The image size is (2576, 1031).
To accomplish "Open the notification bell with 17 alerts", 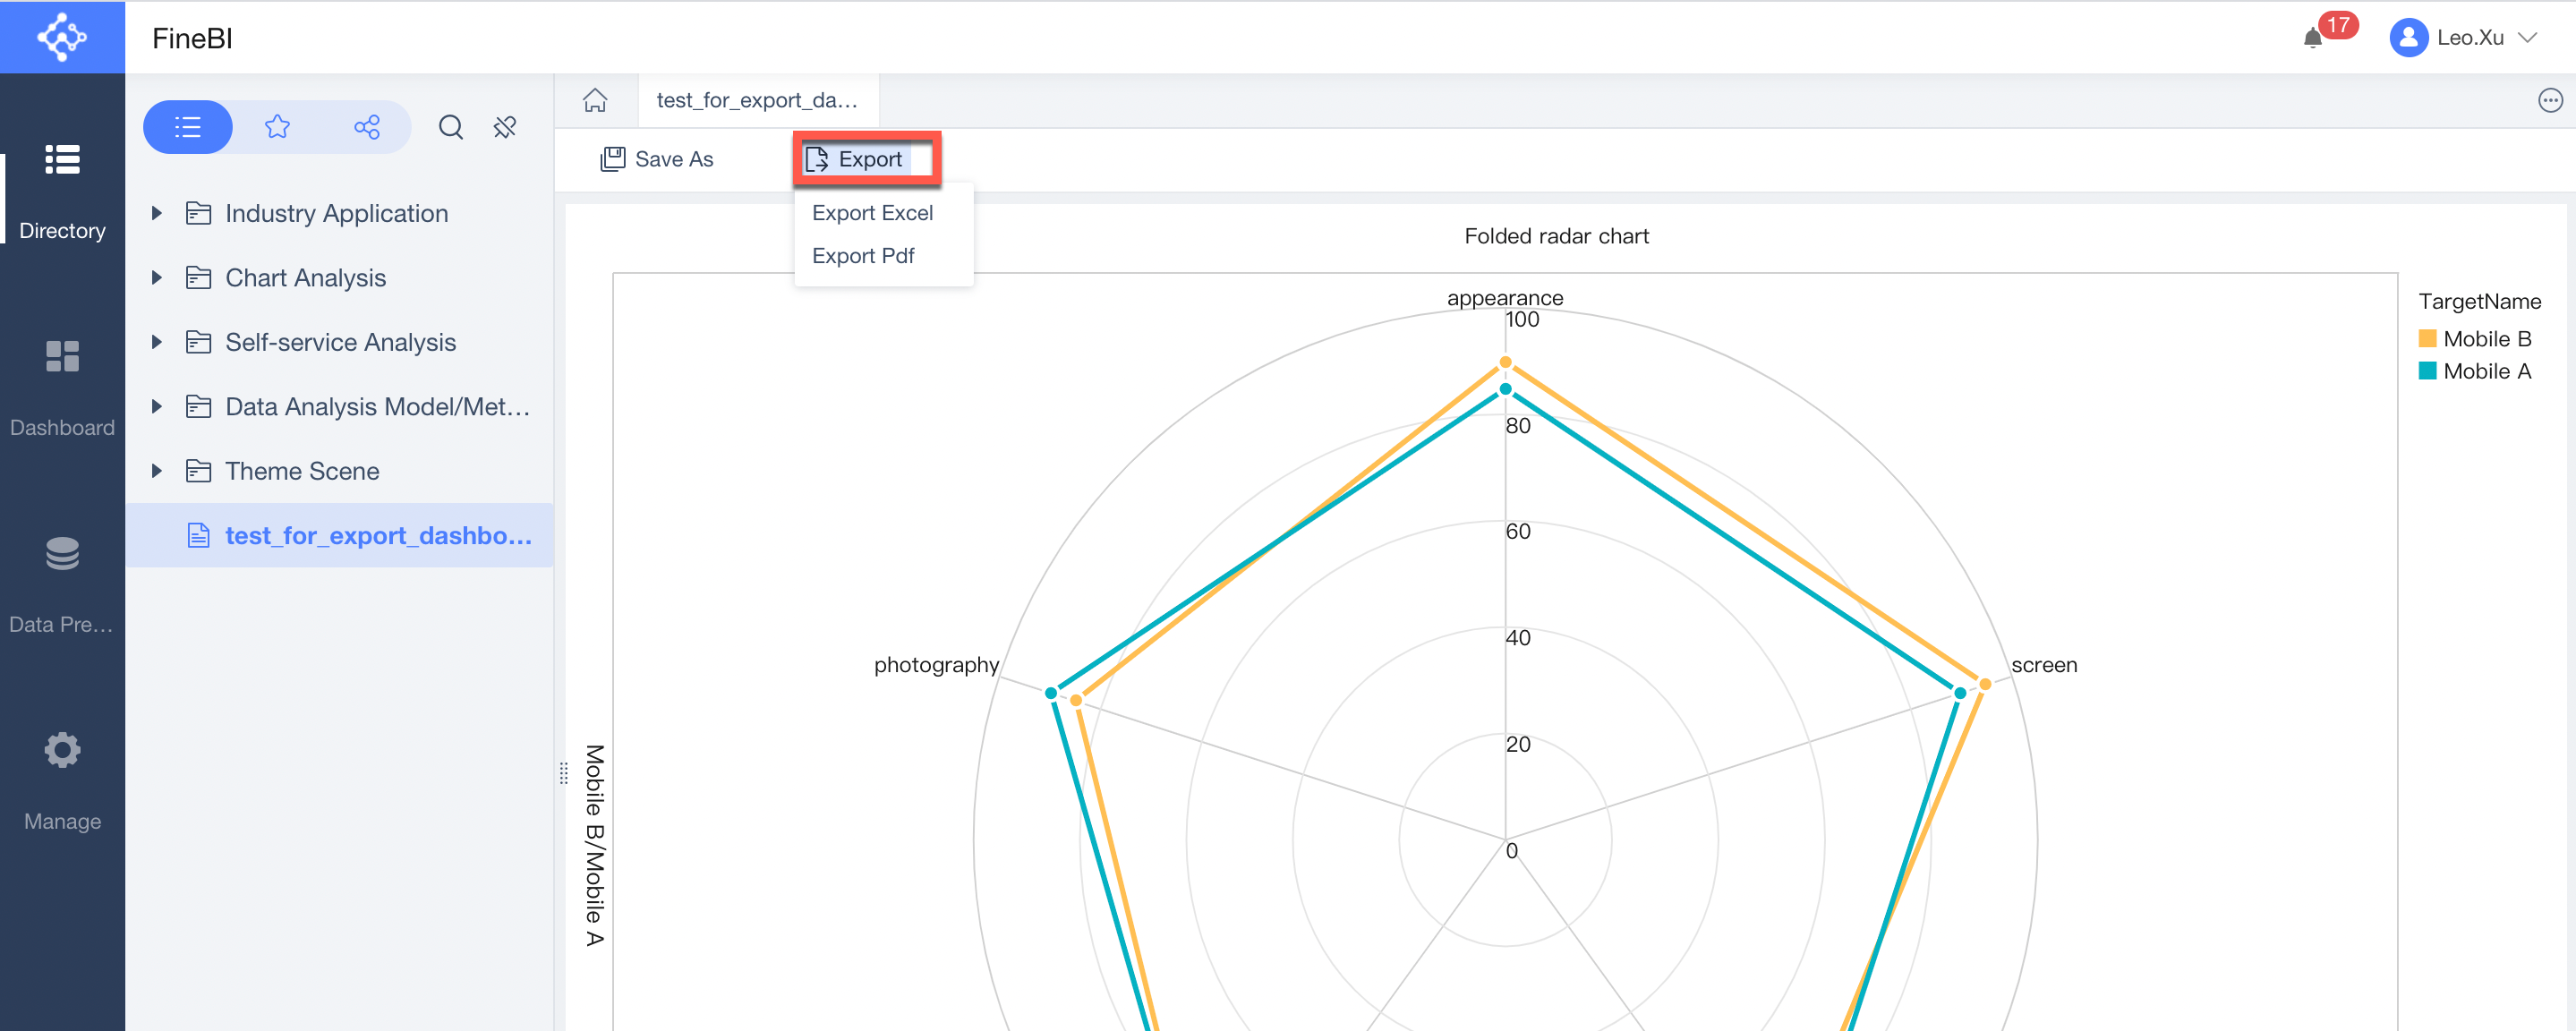I will [2312, 38].
